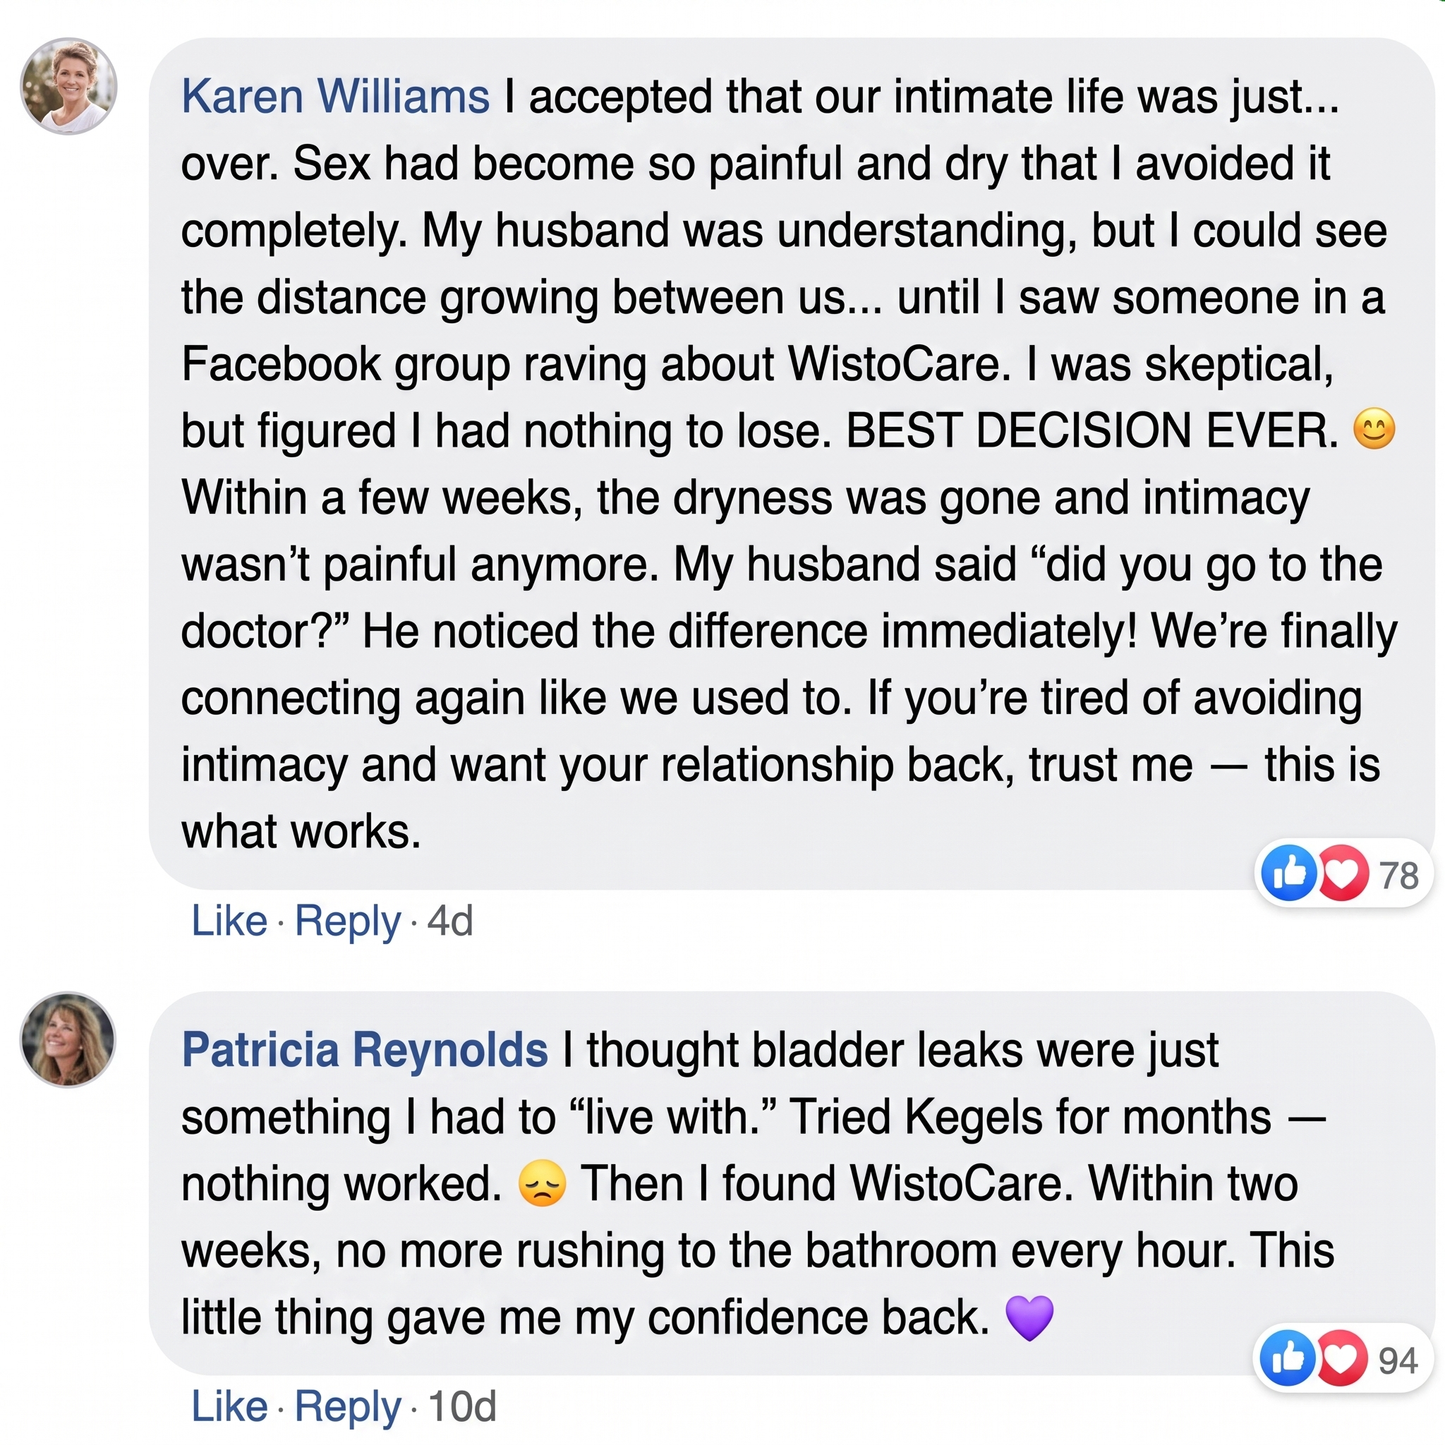Open Karen Williams' profile picture
The image size is (1445, 1445).
(x=69, y=86)
